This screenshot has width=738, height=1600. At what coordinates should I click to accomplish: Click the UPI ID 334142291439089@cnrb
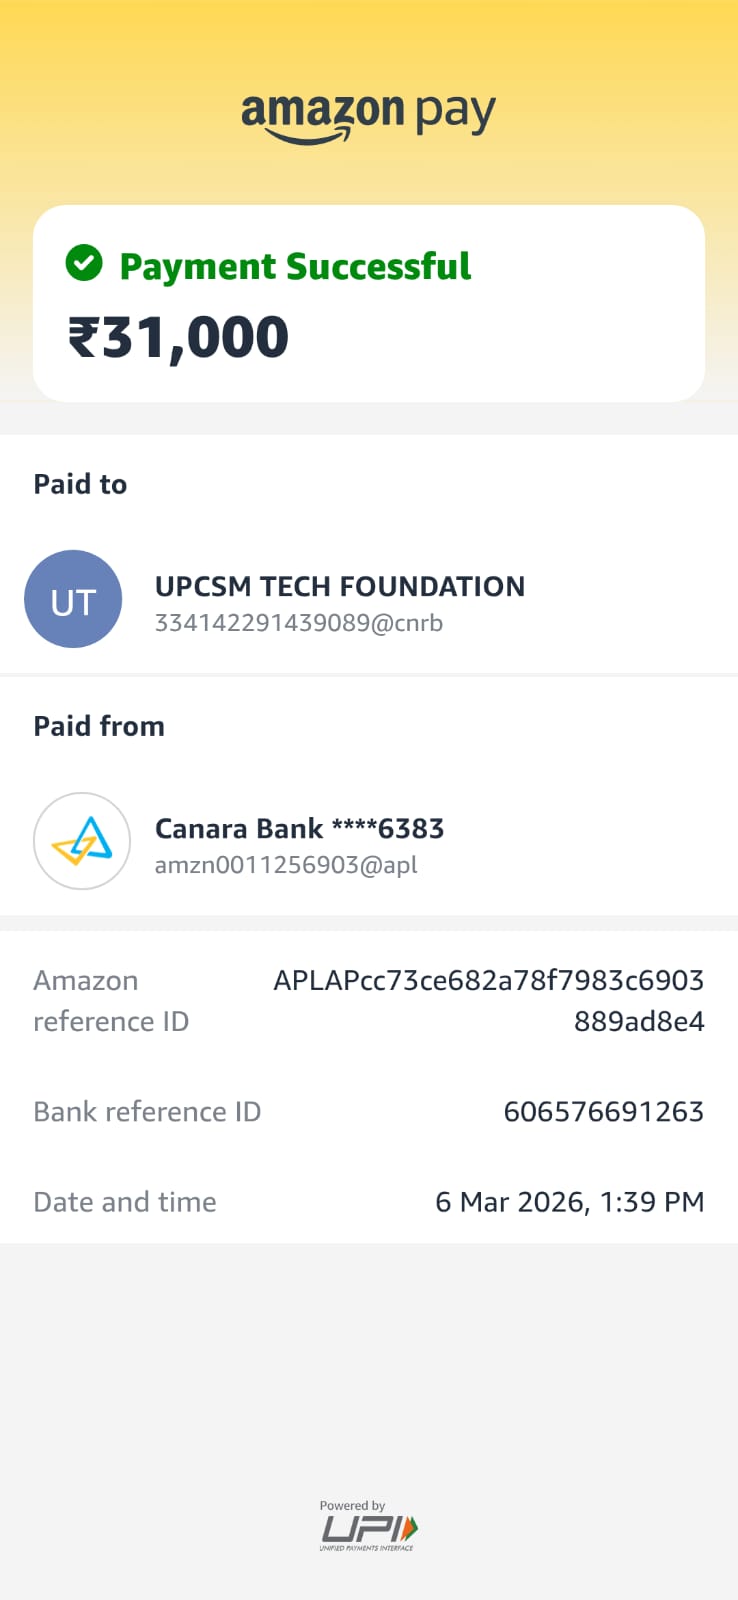coord(300,622)
